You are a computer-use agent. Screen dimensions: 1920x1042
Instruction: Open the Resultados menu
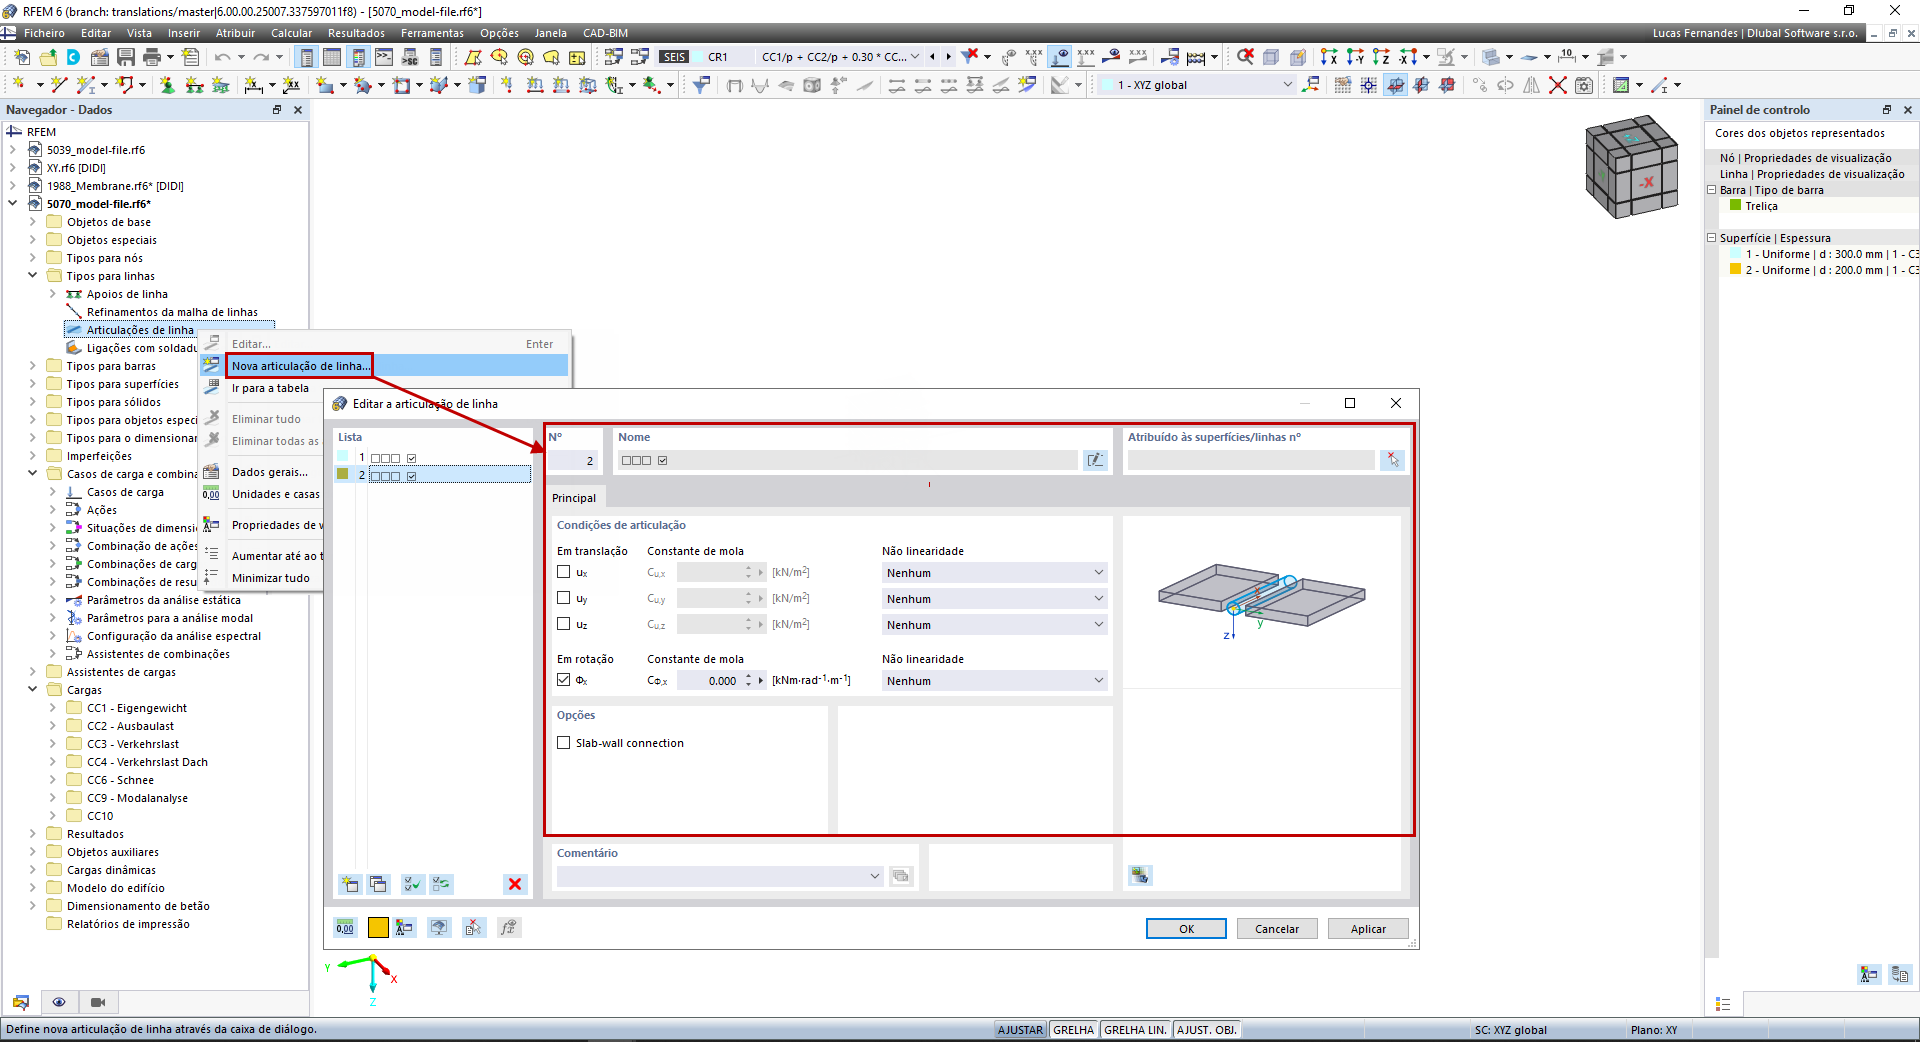pos(356,33)
